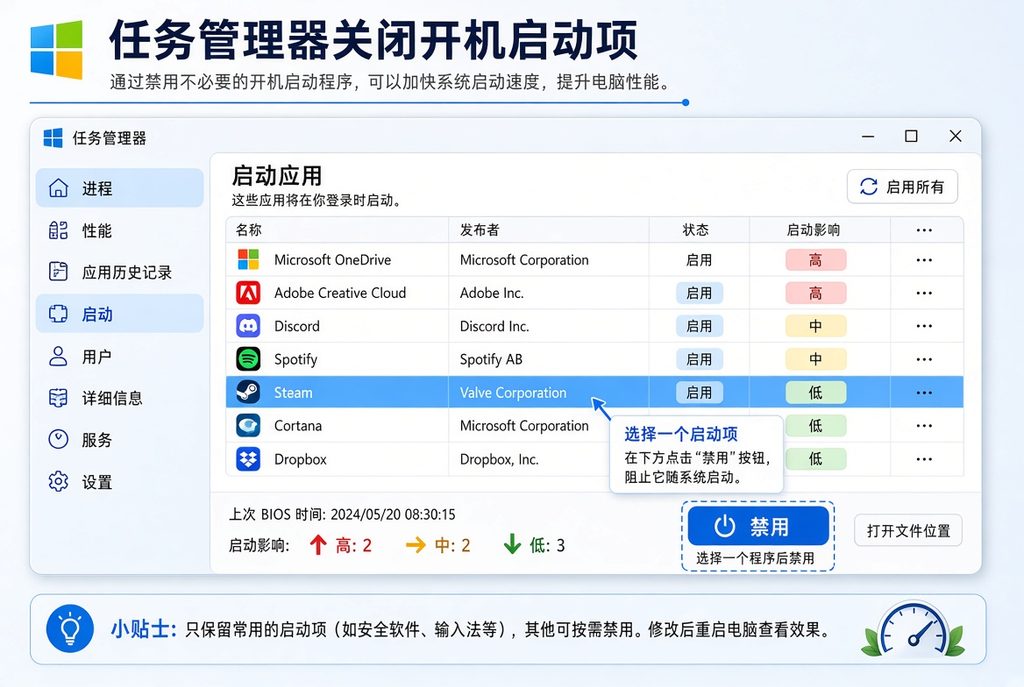Open more options for the Discord row

coord(924,326)
